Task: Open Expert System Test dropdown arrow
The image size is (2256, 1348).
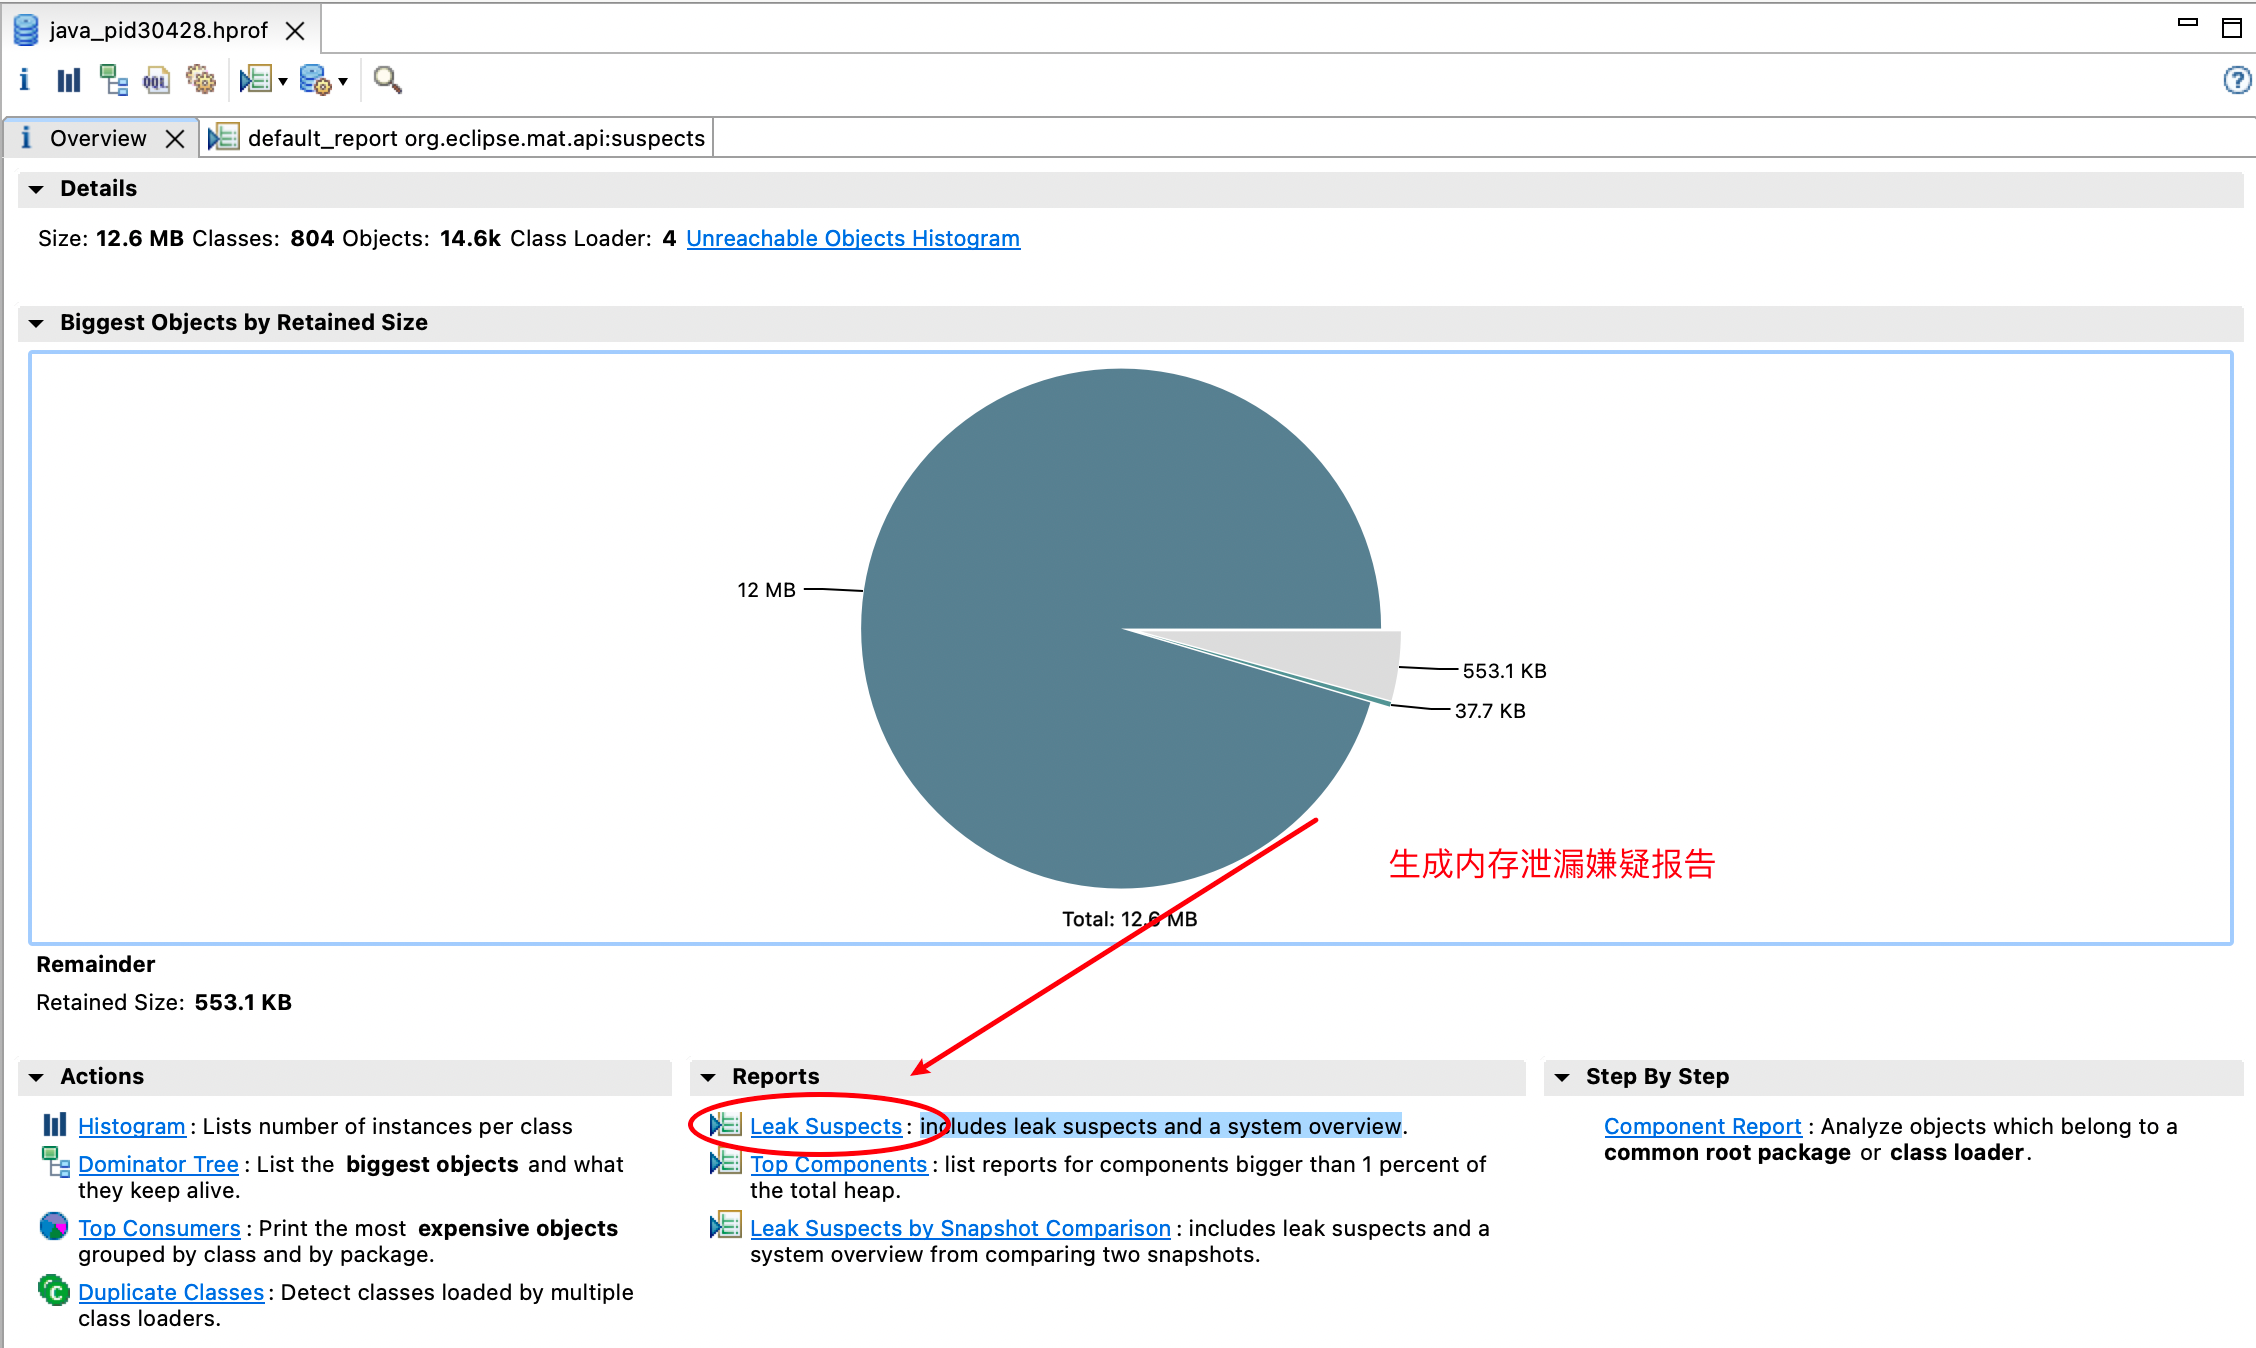Action: (283, 82)
